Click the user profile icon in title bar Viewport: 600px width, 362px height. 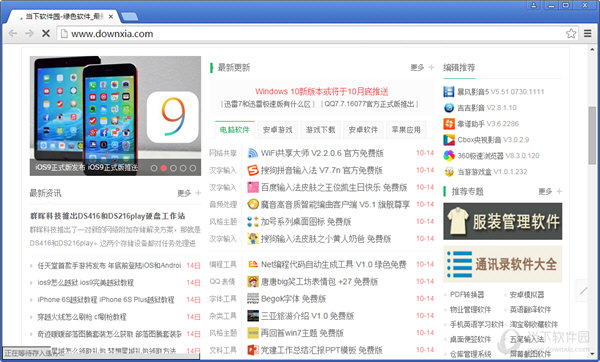click(x=533, y=5)
